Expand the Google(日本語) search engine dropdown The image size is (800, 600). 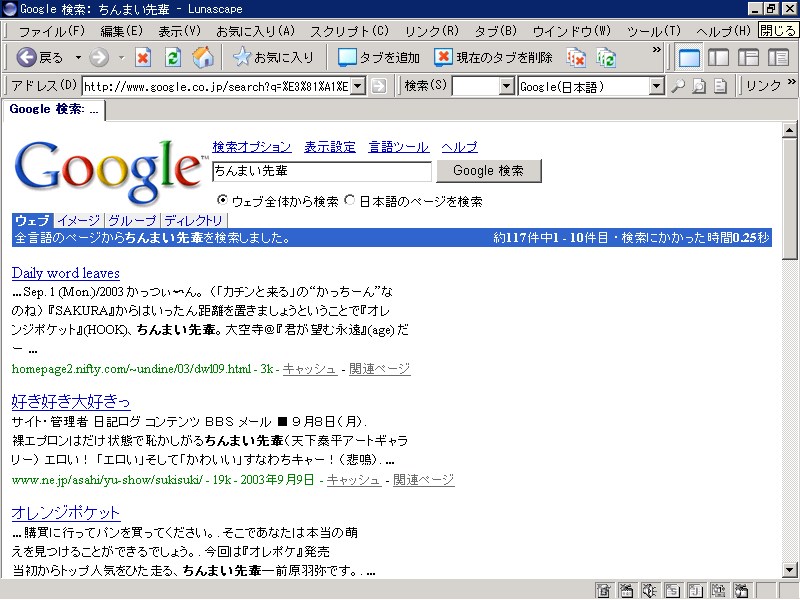click(x=656, y=86)
